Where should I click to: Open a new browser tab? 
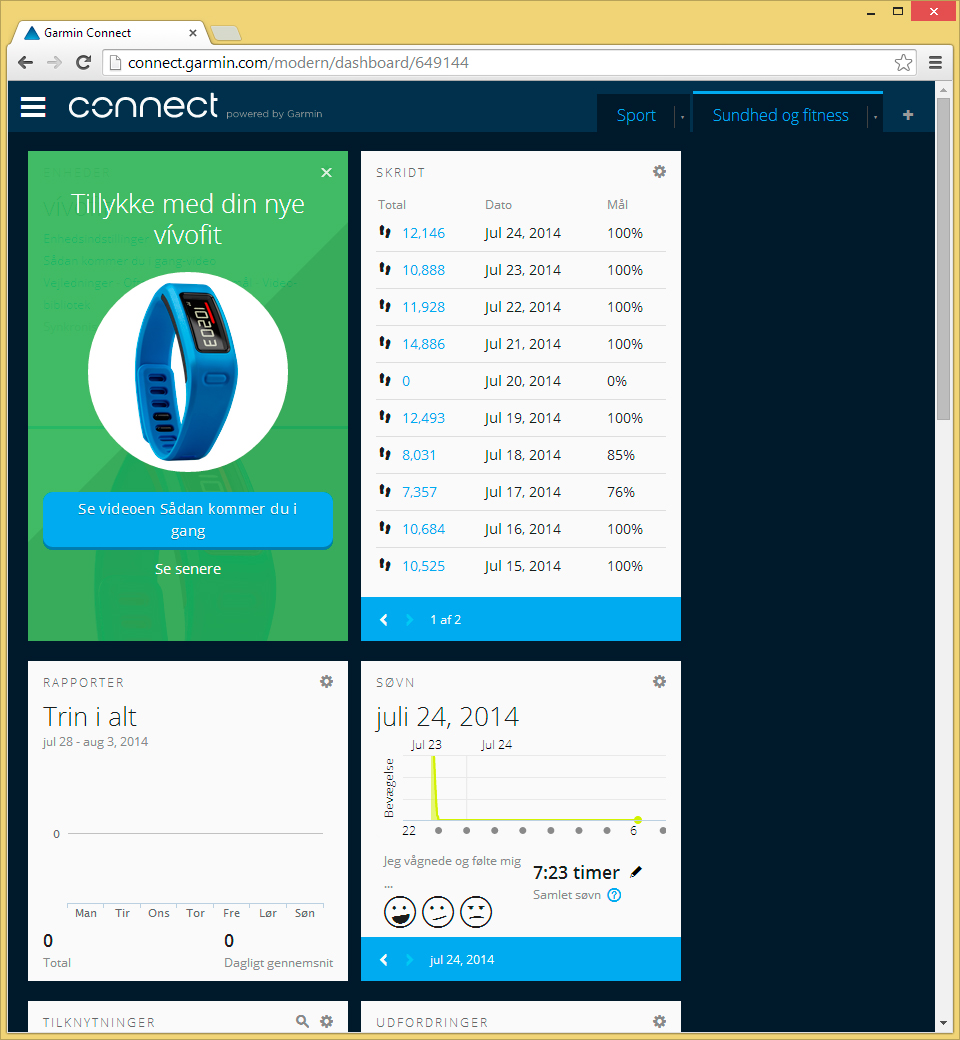[x=226, y=32]
